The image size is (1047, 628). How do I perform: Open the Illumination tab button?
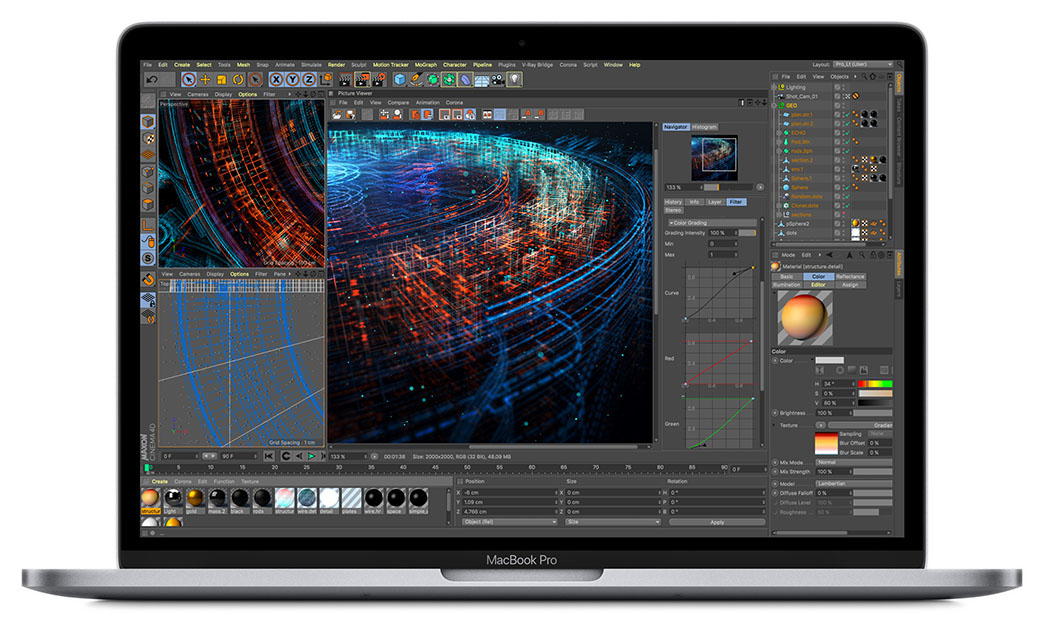coord(787,285)
